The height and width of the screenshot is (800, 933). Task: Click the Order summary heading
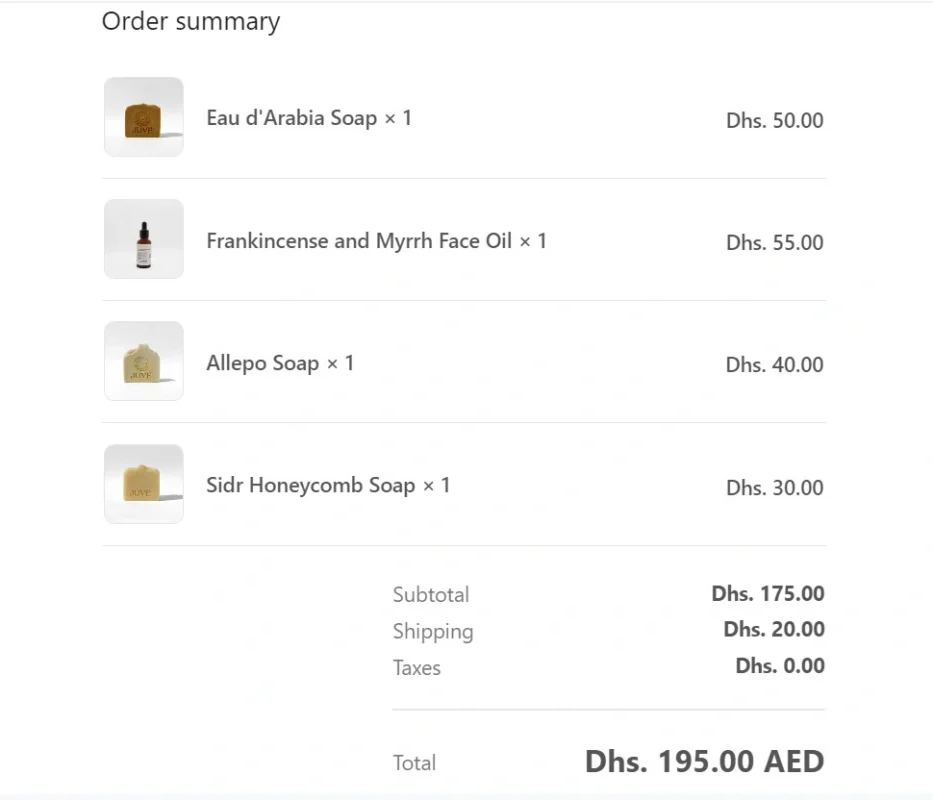[x=189, y=21]
